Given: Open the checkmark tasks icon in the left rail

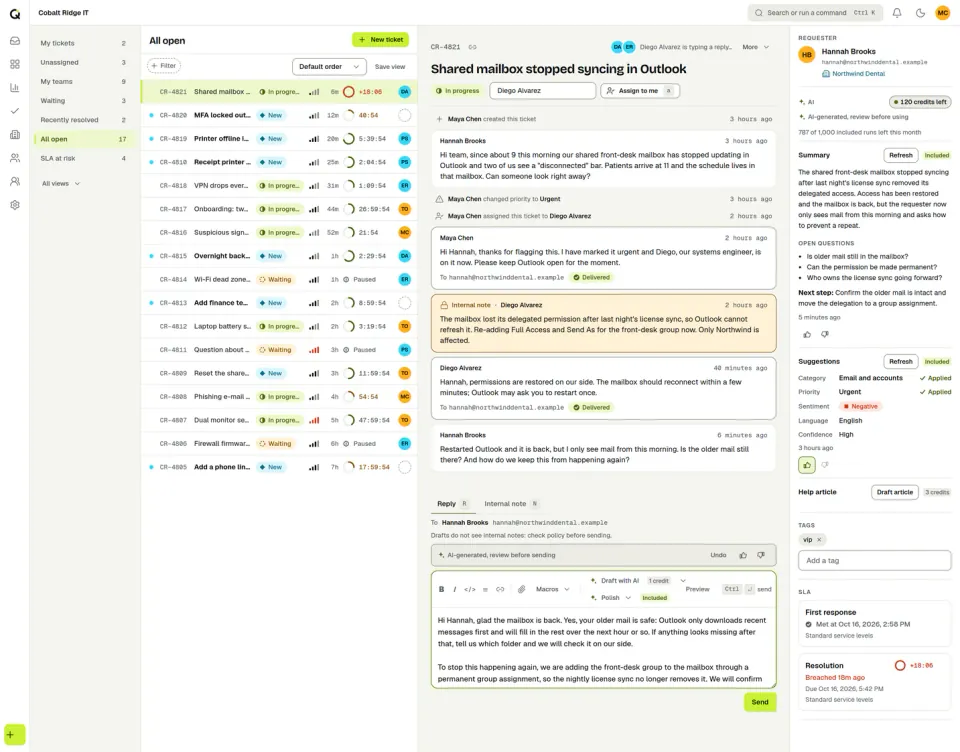Looking at the screenshot, I should tap(15, 111).
